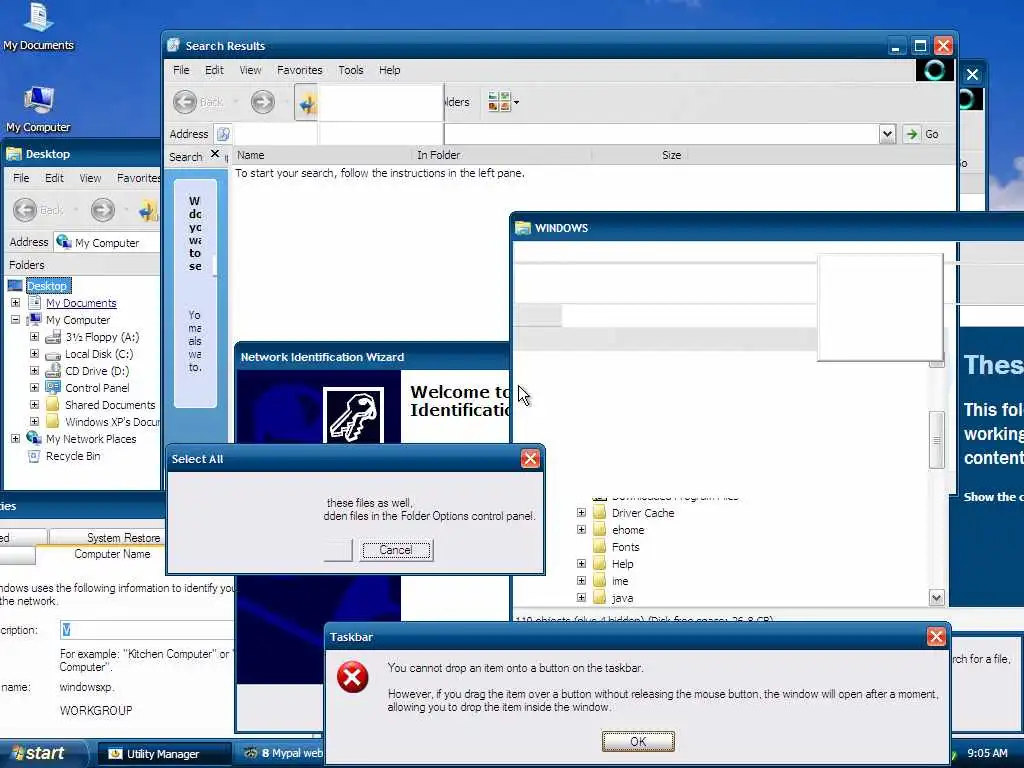Image resolution: width=1024 pixels, height=768 pixels.
Task: Open Favorites menu in Search Results
Action: (x=300, y=70)
